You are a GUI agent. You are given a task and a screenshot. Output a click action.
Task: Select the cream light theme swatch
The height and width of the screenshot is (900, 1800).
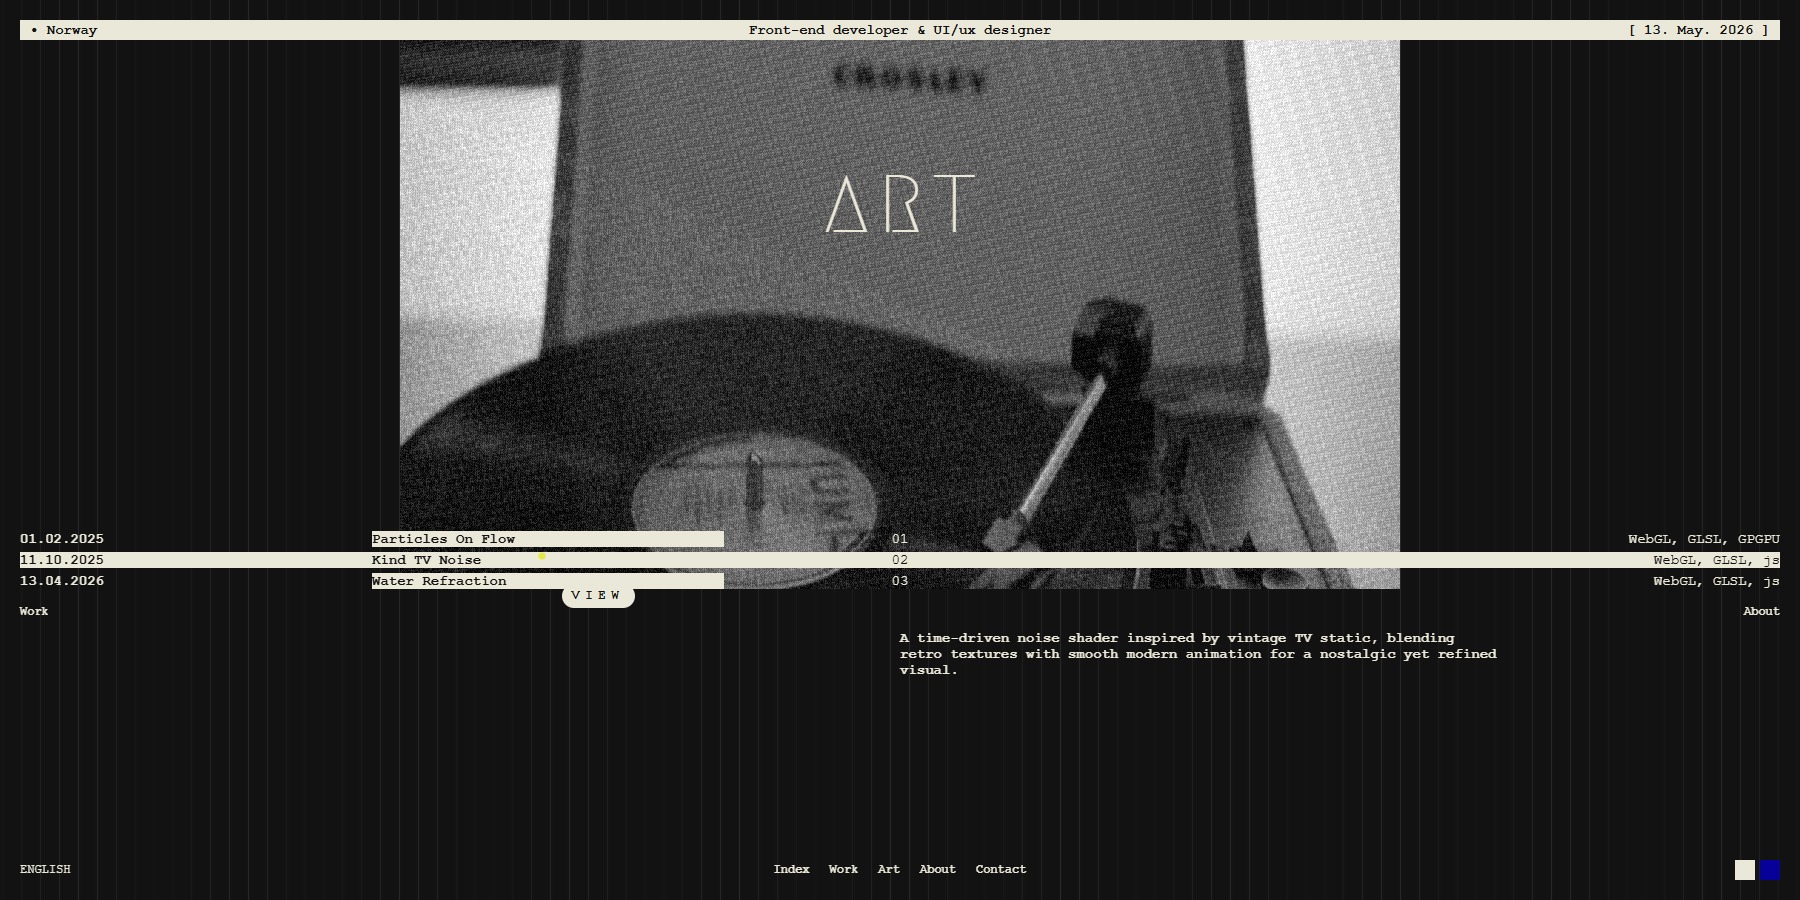1745,870
